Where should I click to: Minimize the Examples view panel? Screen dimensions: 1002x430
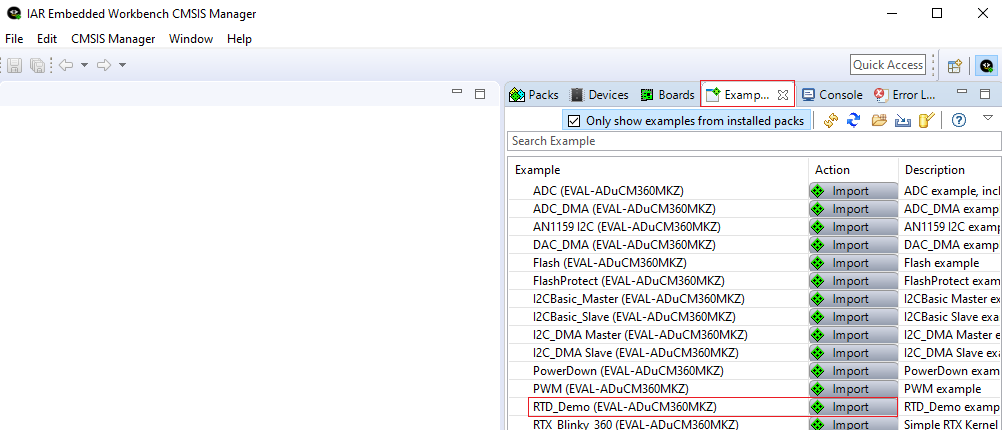(962, 93)
